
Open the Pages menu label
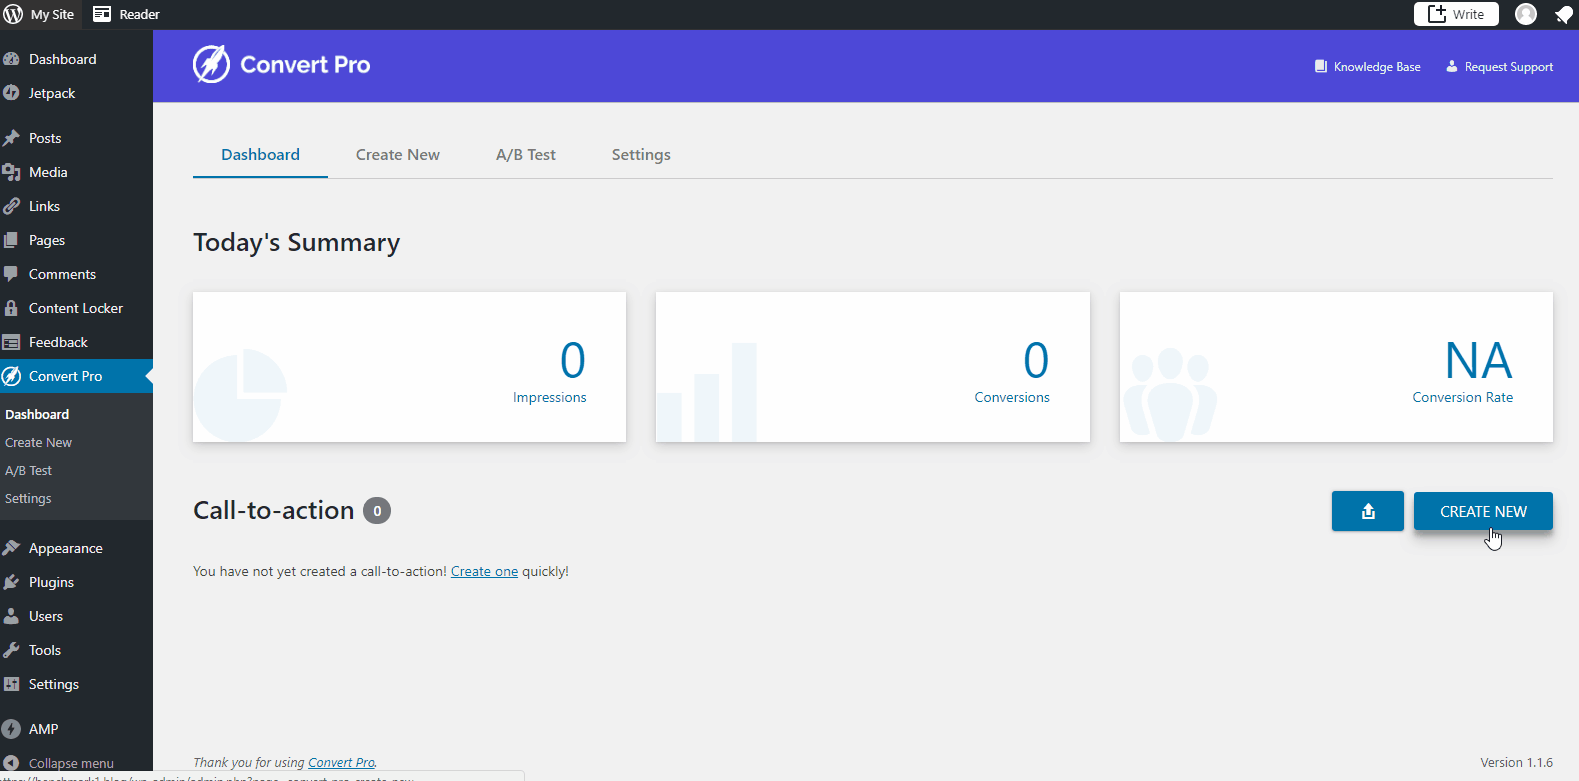click(x=47, y=240)
